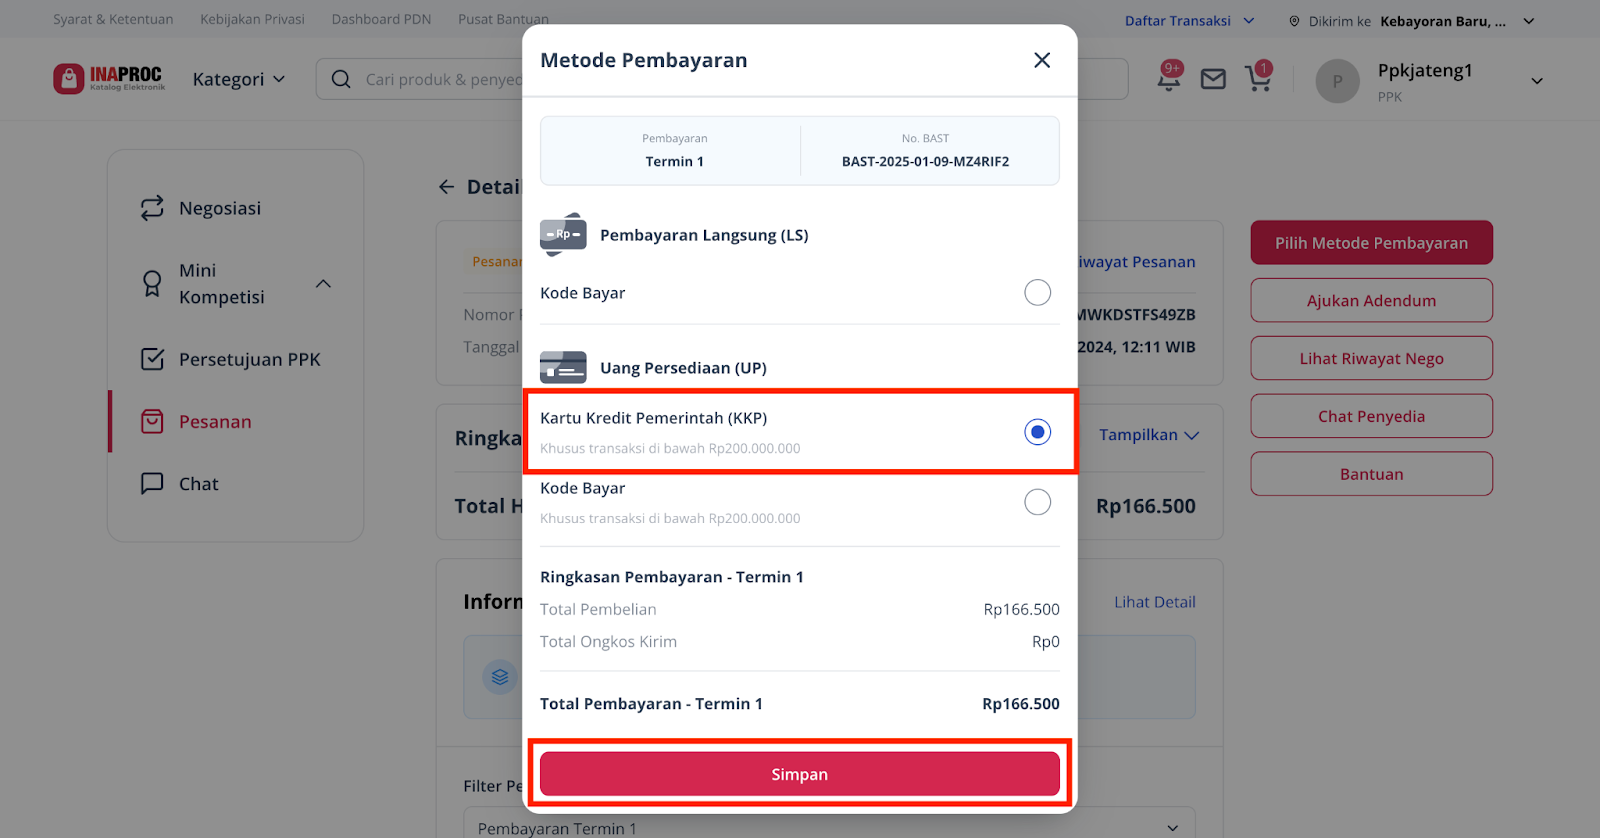Save payment method with Simpan
The image size is (1600, 838).
point(800,774)
